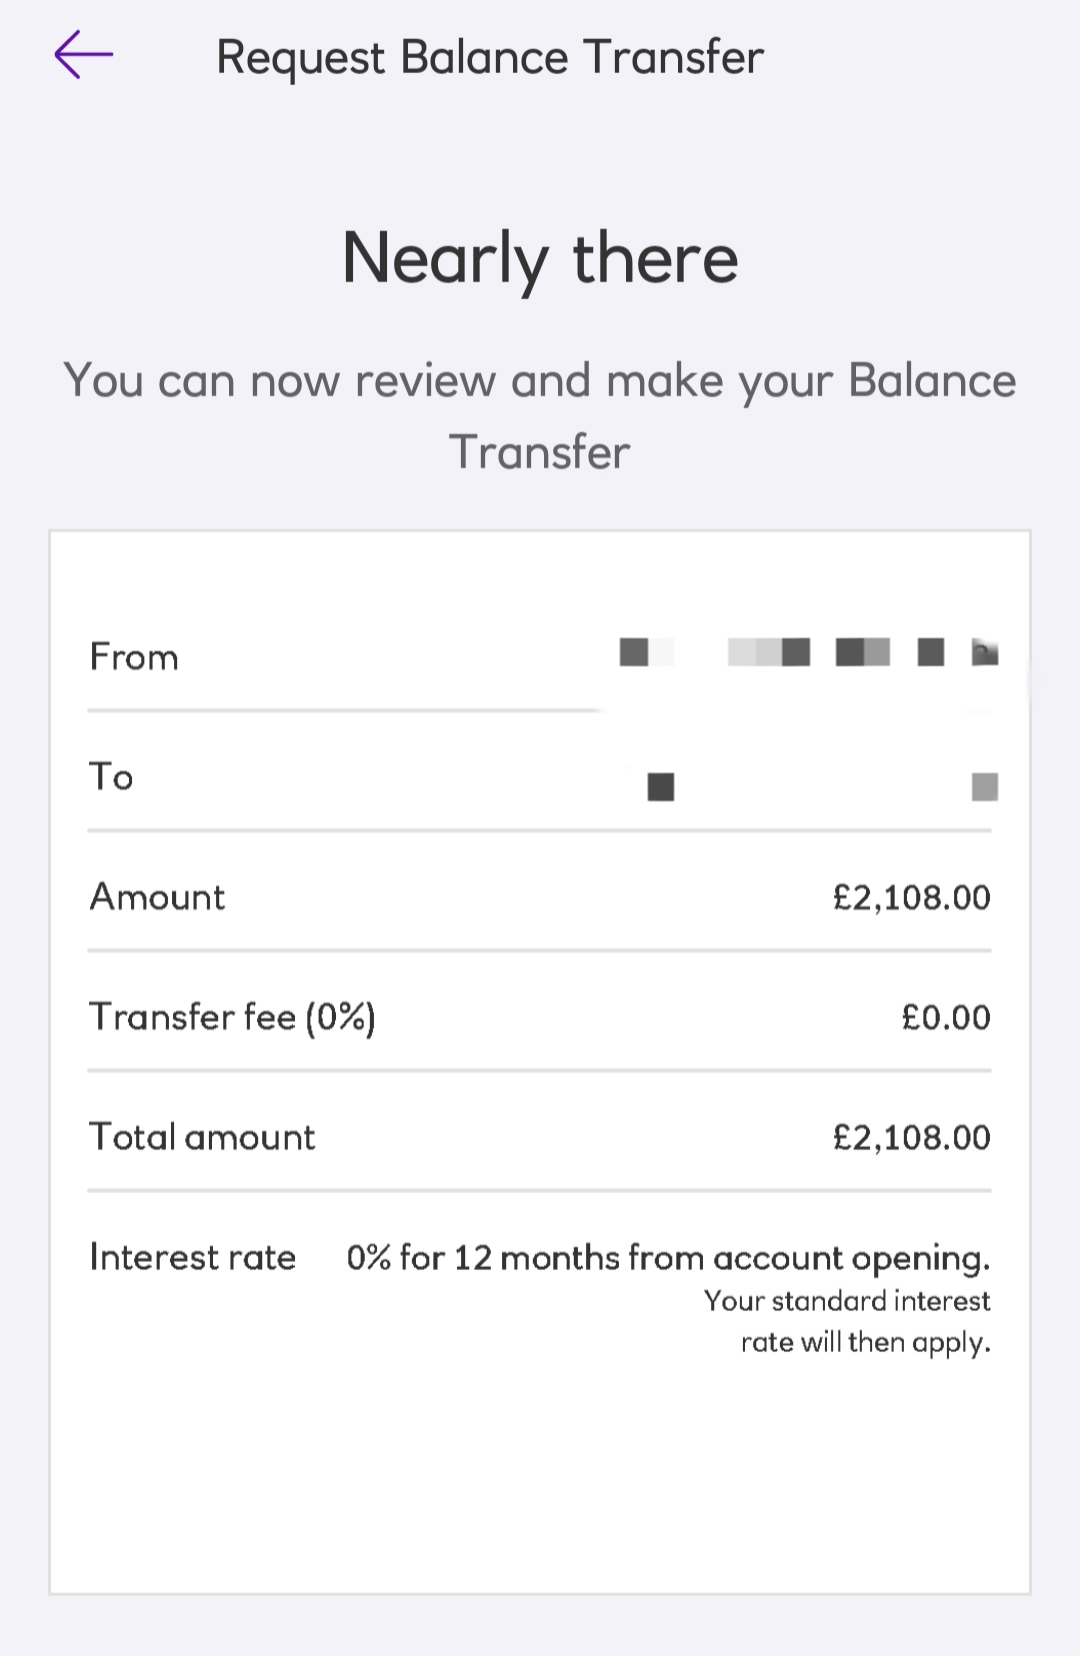The height and width of the screenshot is (1656, 1080).
Task: Tap the standard interest rate note
Action: pos(847,1321)
